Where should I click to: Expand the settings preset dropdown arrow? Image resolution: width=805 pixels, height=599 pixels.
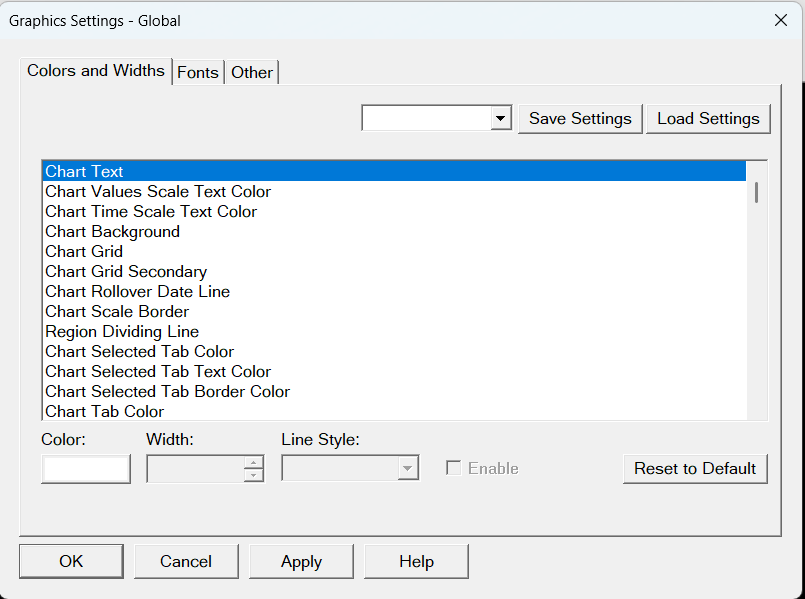501,119
